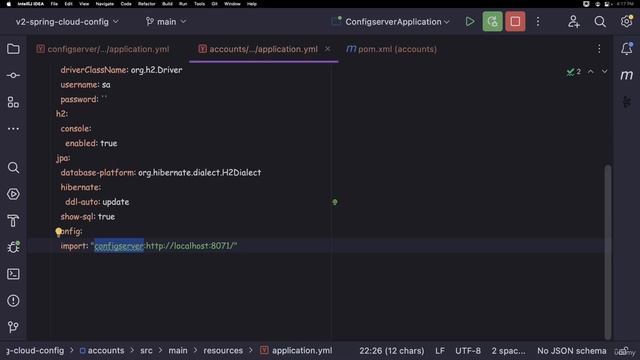The image size is (640, 360).
Task: Change the LF line separator setting
Action: click(x=440, y=351)
